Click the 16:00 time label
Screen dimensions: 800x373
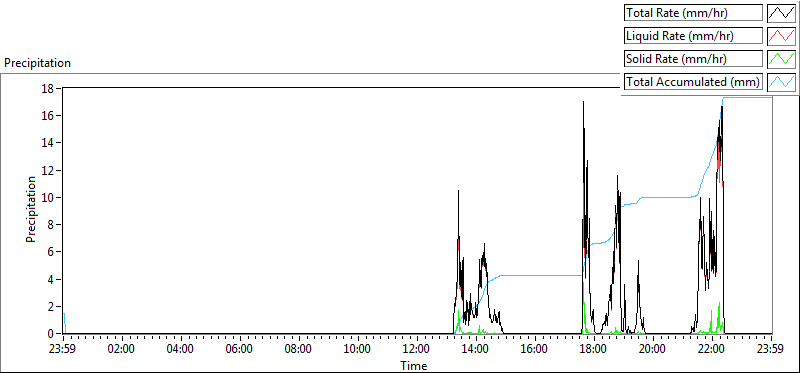(x=535, y=350)
